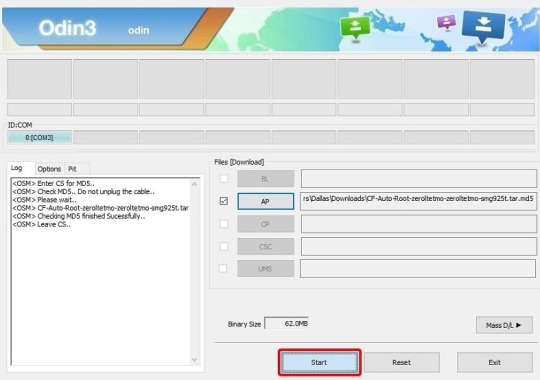Enable the BL checkbox

224,178
